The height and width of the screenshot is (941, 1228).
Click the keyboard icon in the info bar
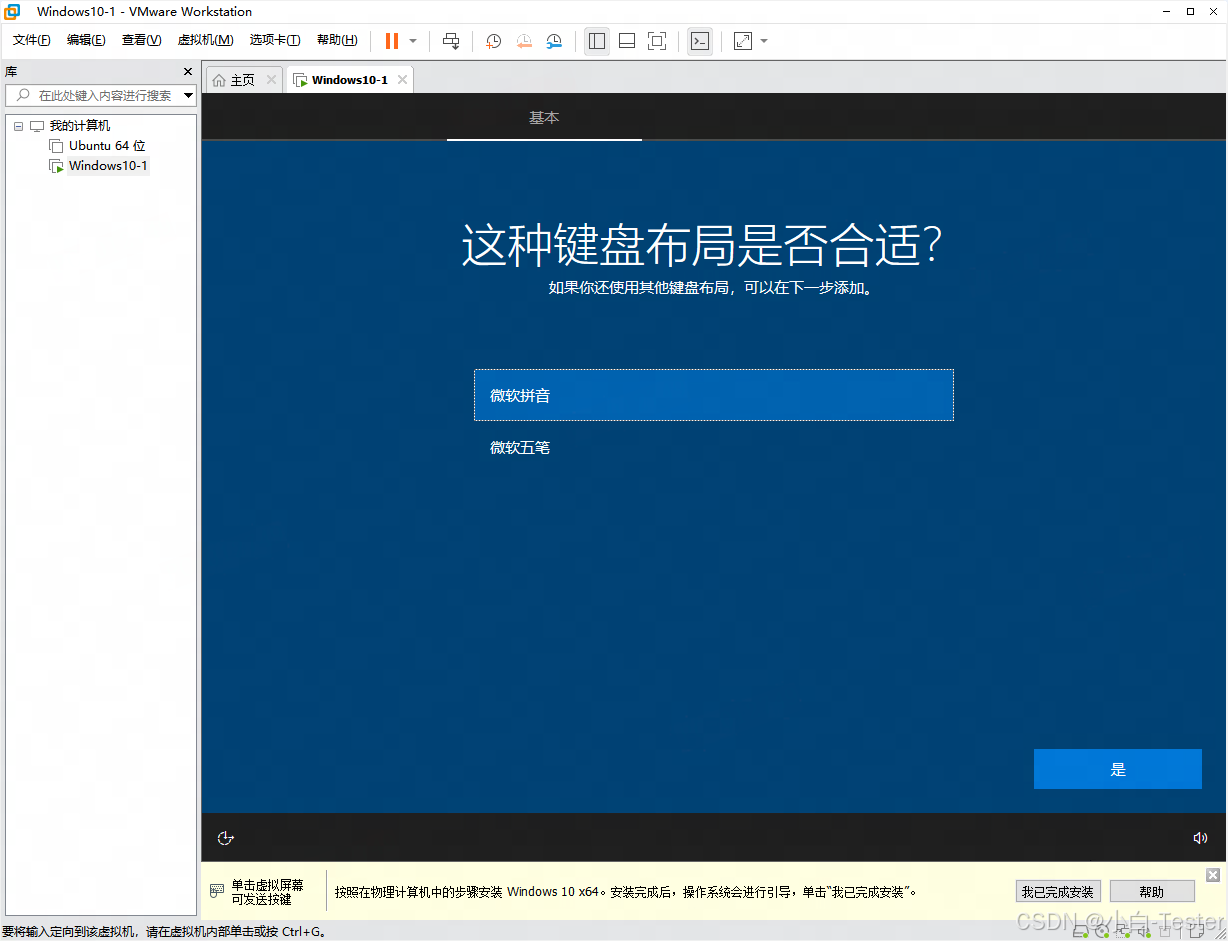click(x=217, y=890)
